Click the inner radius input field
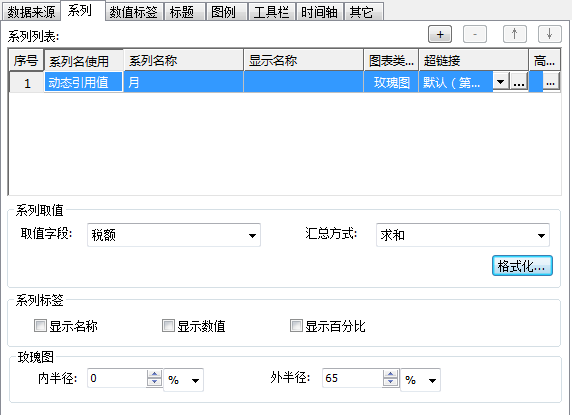572x415 pixels. click(x=117, y=378)
